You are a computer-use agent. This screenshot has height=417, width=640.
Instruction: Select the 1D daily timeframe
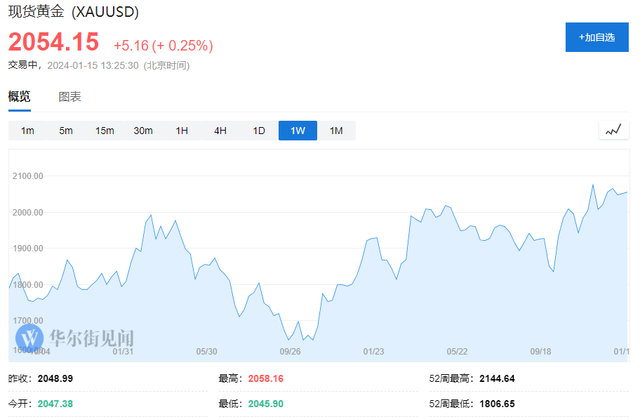tap(259, 131)
